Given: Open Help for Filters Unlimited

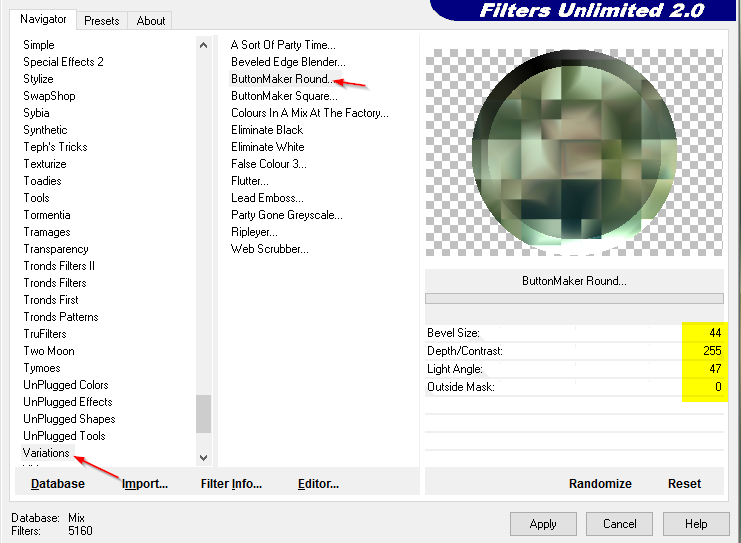Looking at the screenshot, I should coord(696,524).
